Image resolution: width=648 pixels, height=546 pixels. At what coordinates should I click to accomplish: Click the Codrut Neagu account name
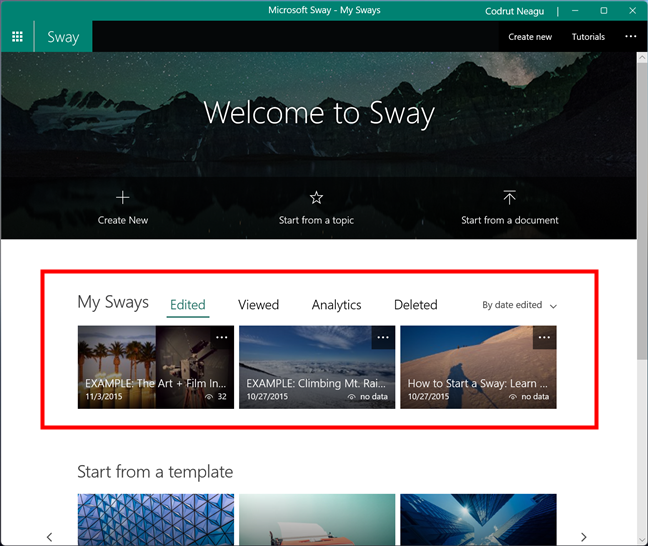514,11
